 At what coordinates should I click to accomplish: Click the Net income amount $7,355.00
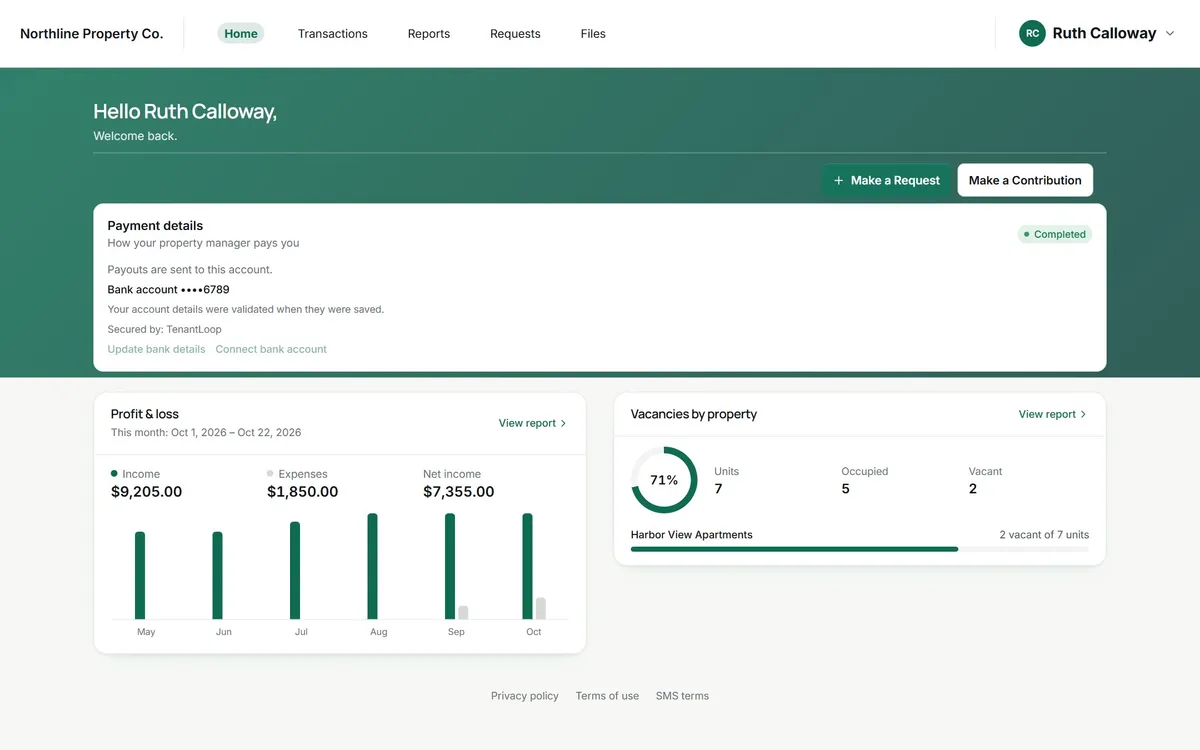tap(459, 492)
